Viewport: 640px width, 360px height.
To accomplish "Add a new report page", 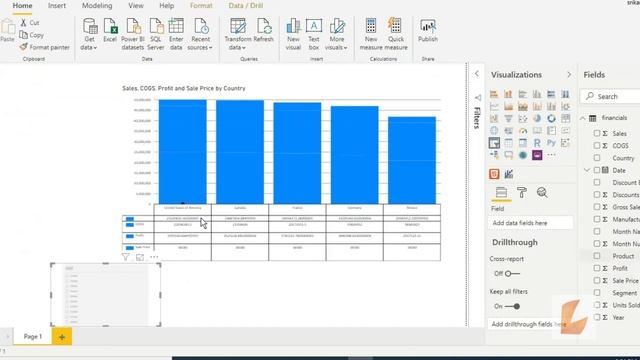I will [62, 337].
